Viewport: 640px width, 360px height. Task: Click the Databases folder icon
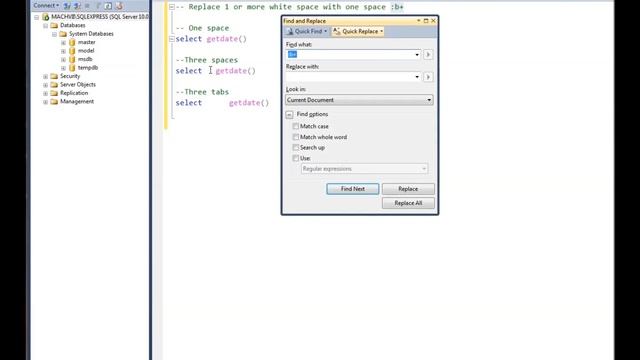pos(54,25)
